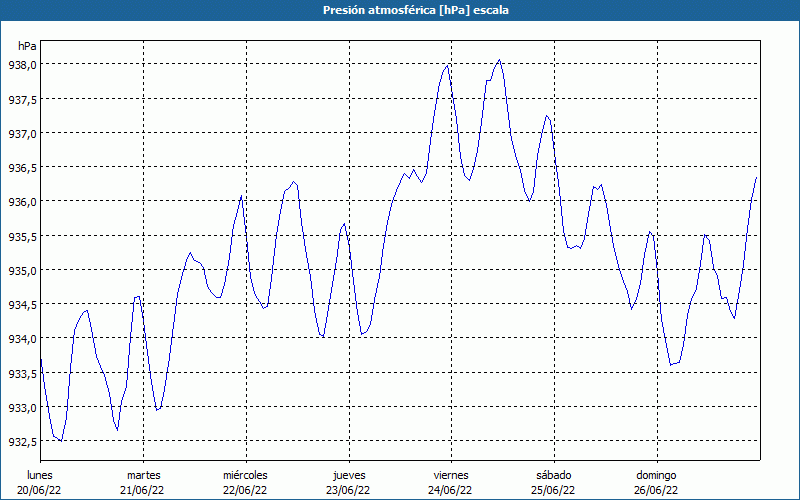Screen dimensions: 800x500
Task: Click the 933,0 axis value
Action: (22, 408)
